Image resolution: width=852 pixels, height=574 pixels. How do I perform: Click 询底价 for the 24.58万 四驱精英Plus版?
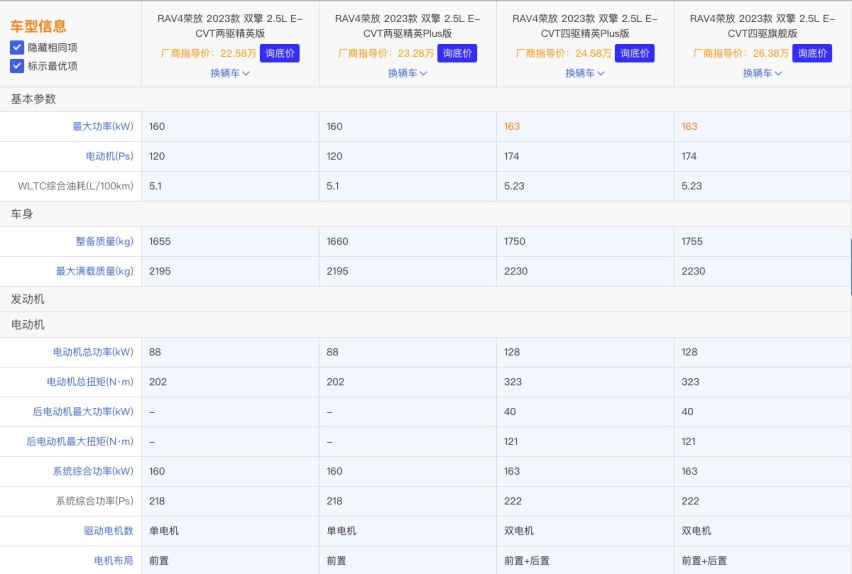(635, 53)
